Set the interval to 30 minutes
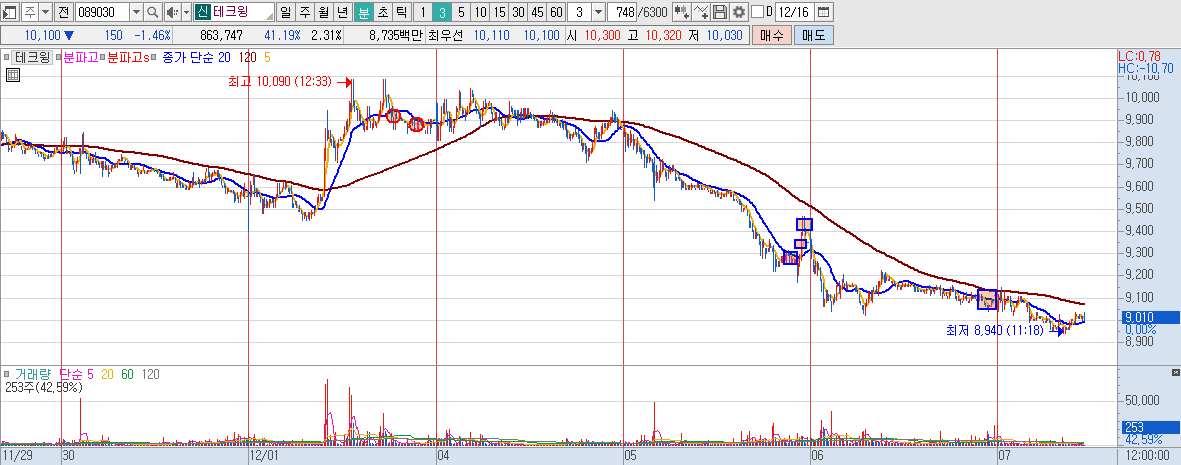This screenshot has width=1181, height=465. click(518, 12)
